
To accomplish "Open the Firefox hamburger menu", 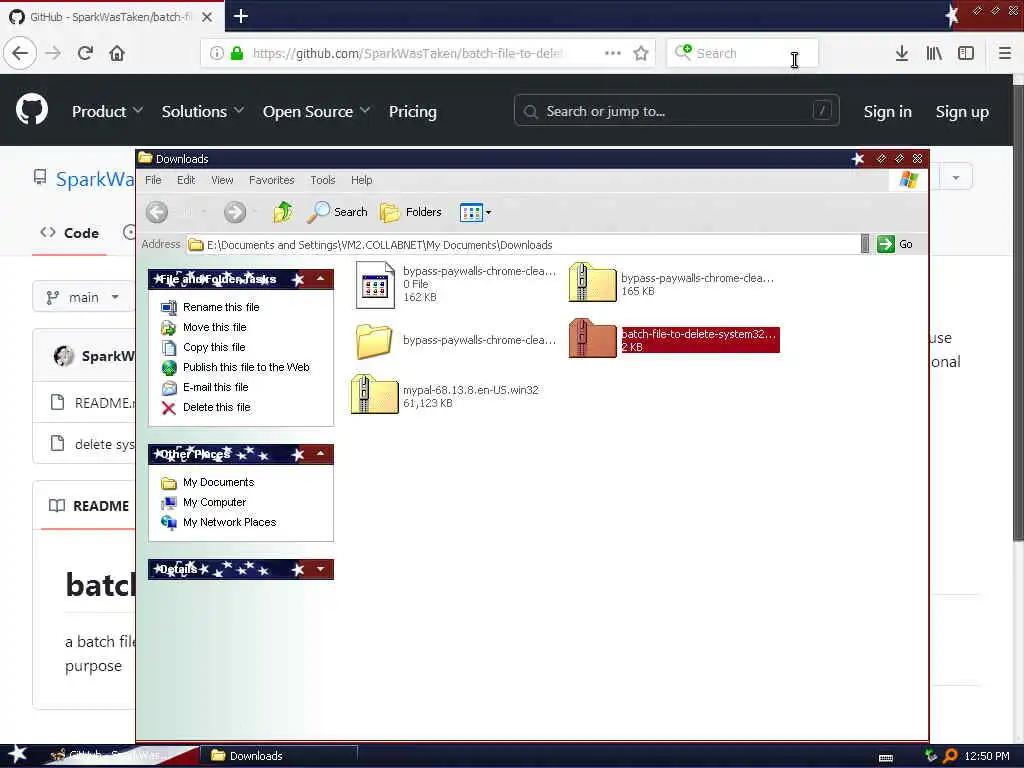I will pos(1005,53).
